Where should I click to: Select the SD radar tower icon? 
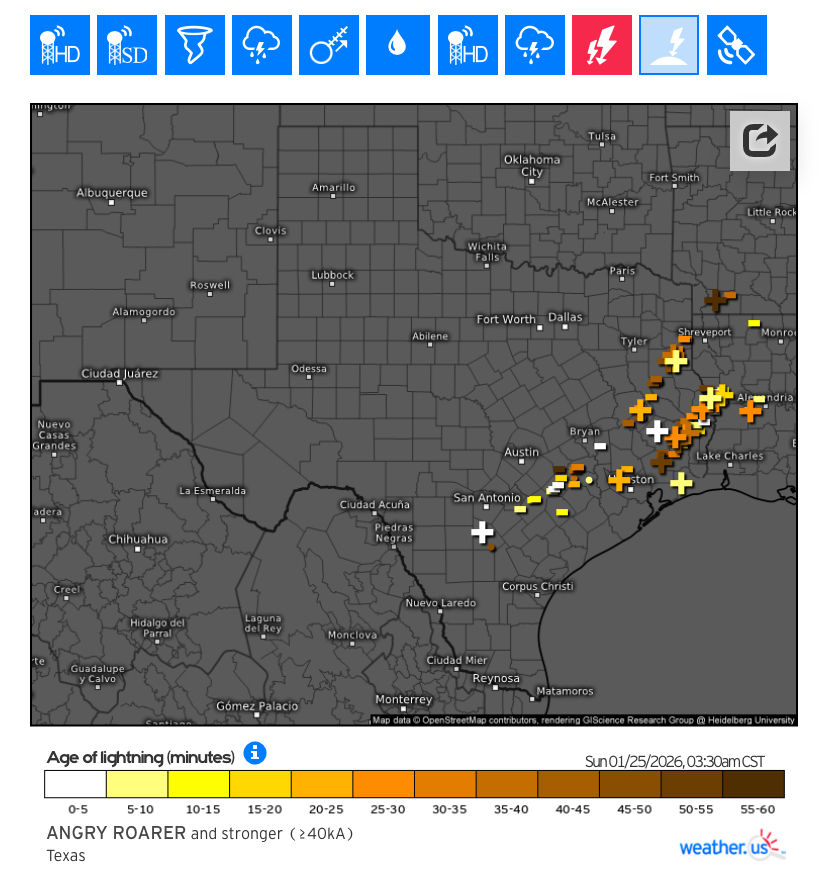(x=127, y=45)
